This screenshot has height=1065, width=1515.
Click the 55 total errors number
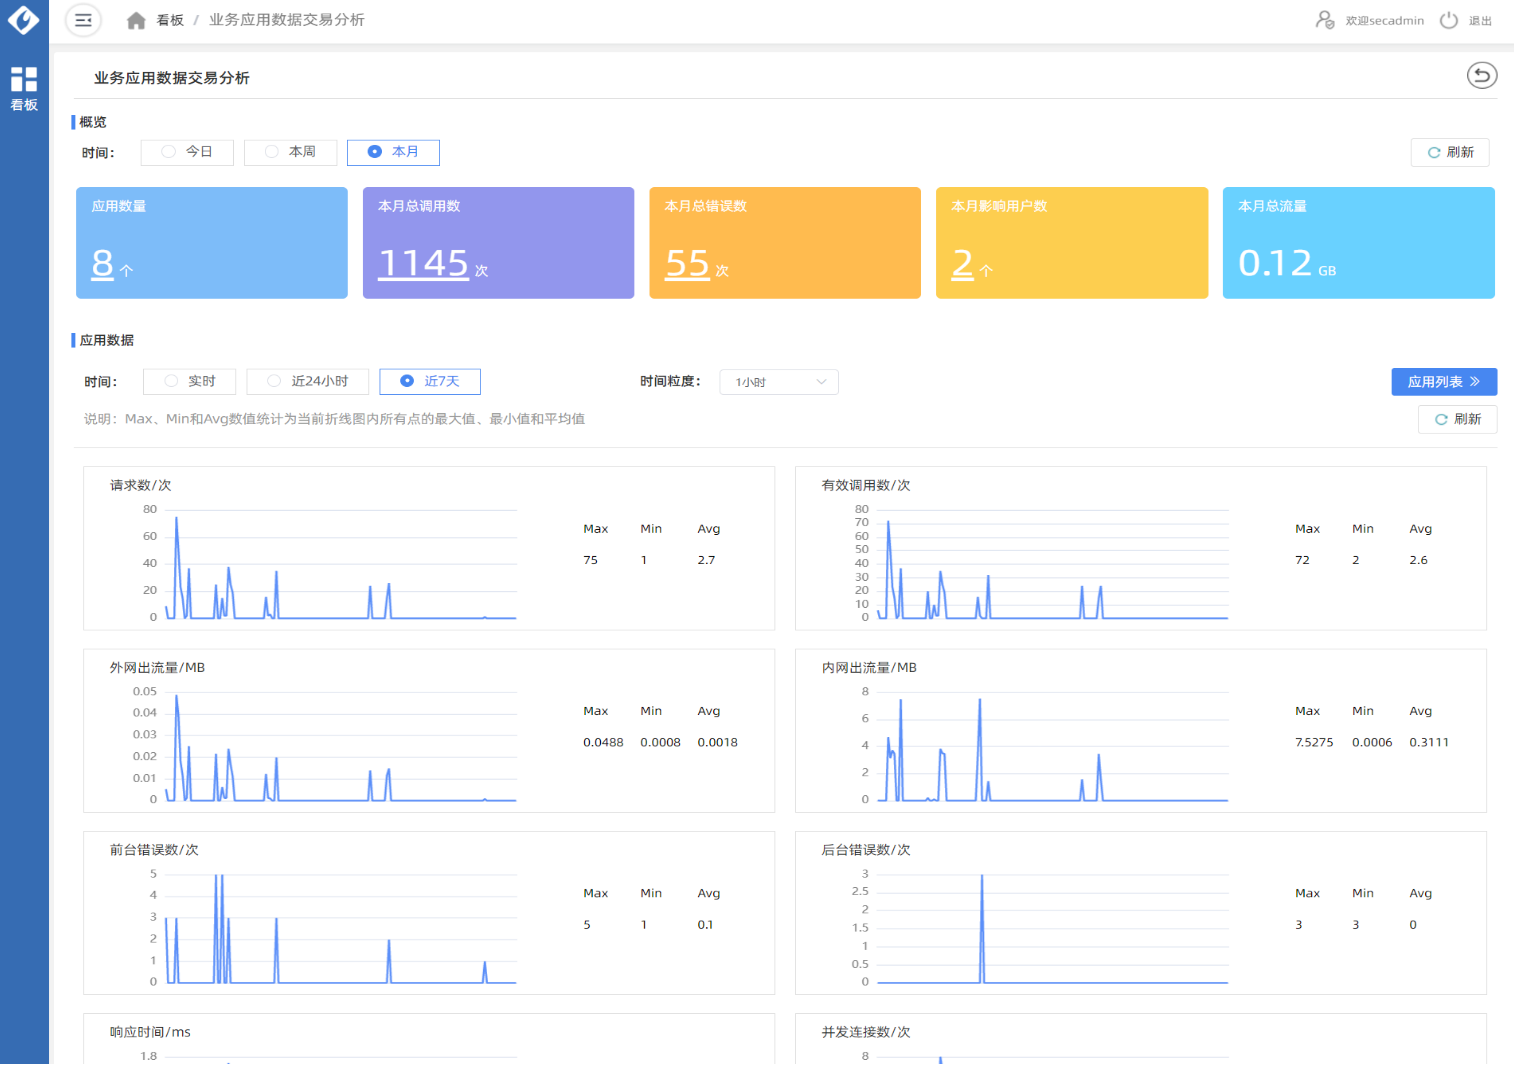tap(688, 263)
